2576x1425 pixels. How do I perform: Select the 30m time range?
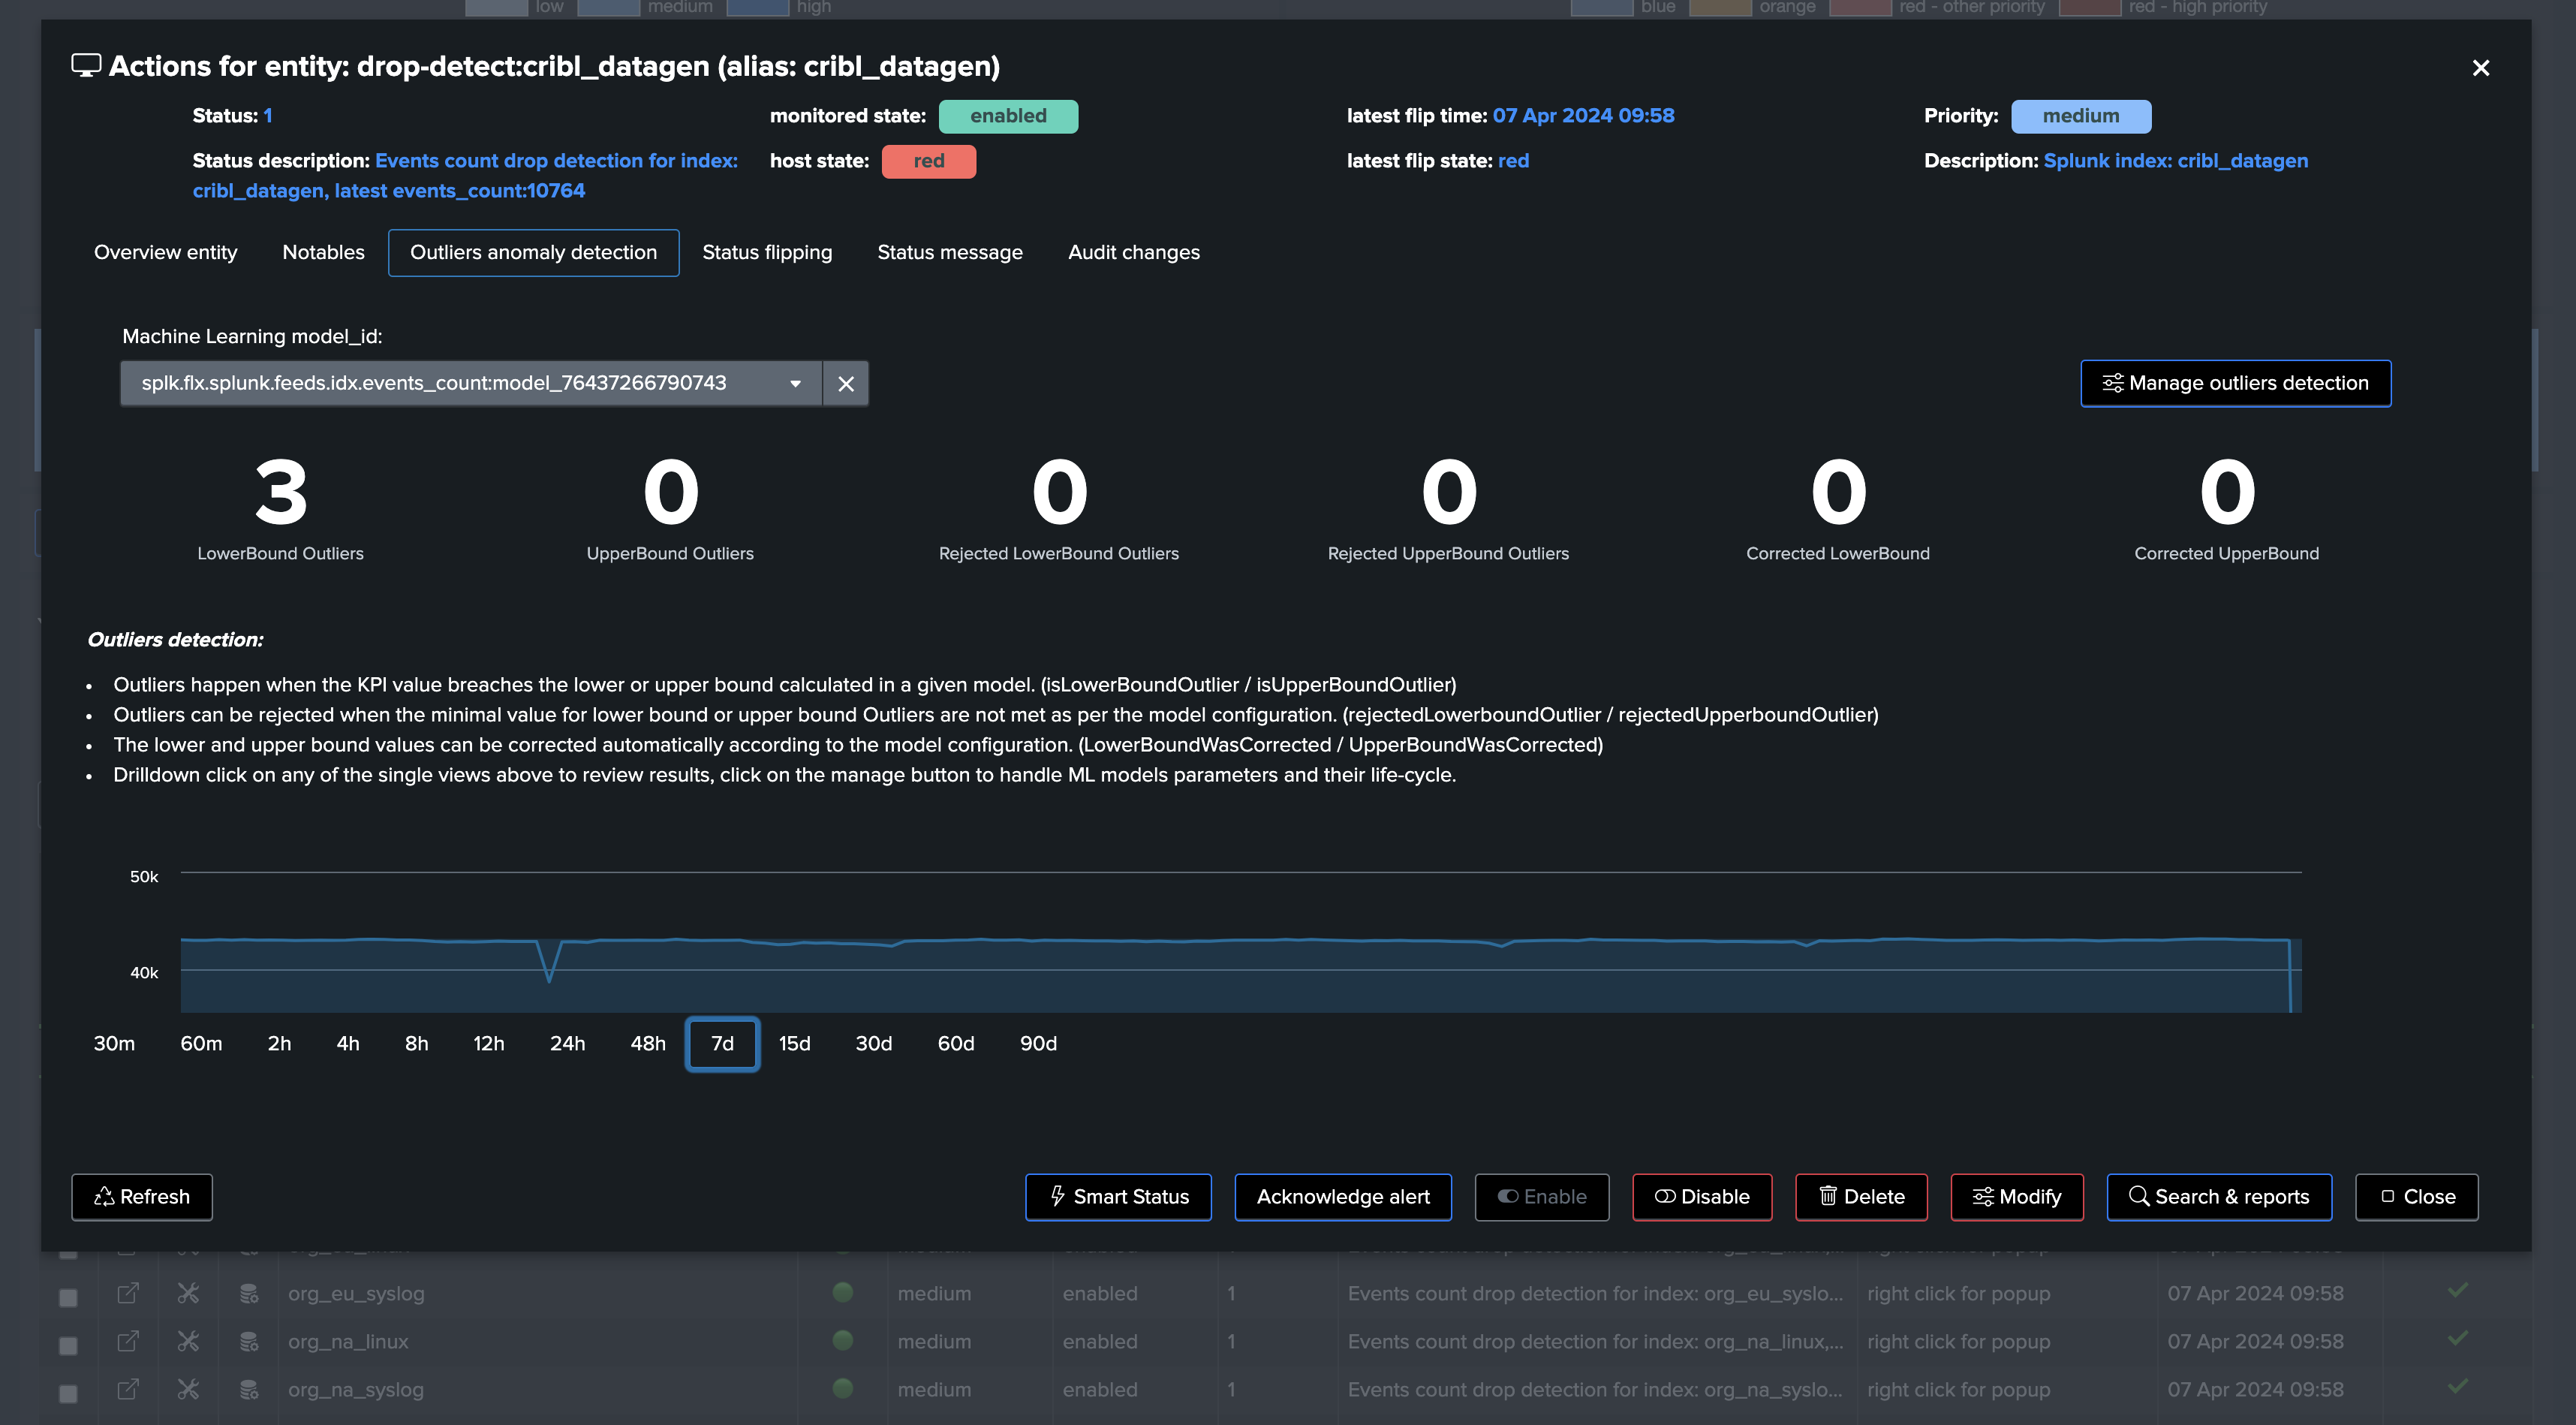(114, 1043)
